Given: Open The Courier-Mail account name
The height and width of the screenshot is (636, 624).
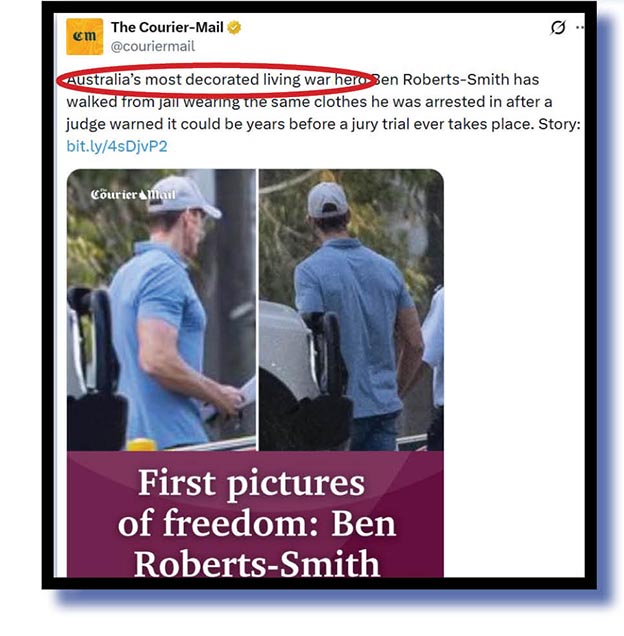Looking at the screenshot, I should pos(167,27).
